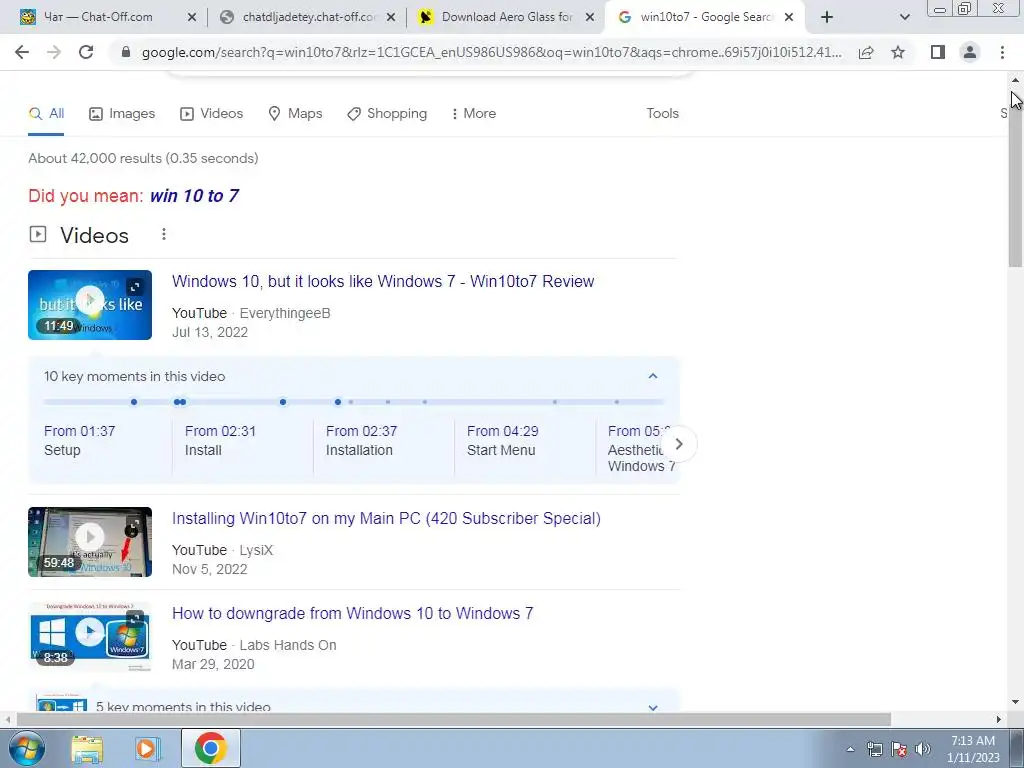This screenshot has width=1024, height=768.
Task: Open How to downgrade Windows 10 link
Action: click(353, 614)
